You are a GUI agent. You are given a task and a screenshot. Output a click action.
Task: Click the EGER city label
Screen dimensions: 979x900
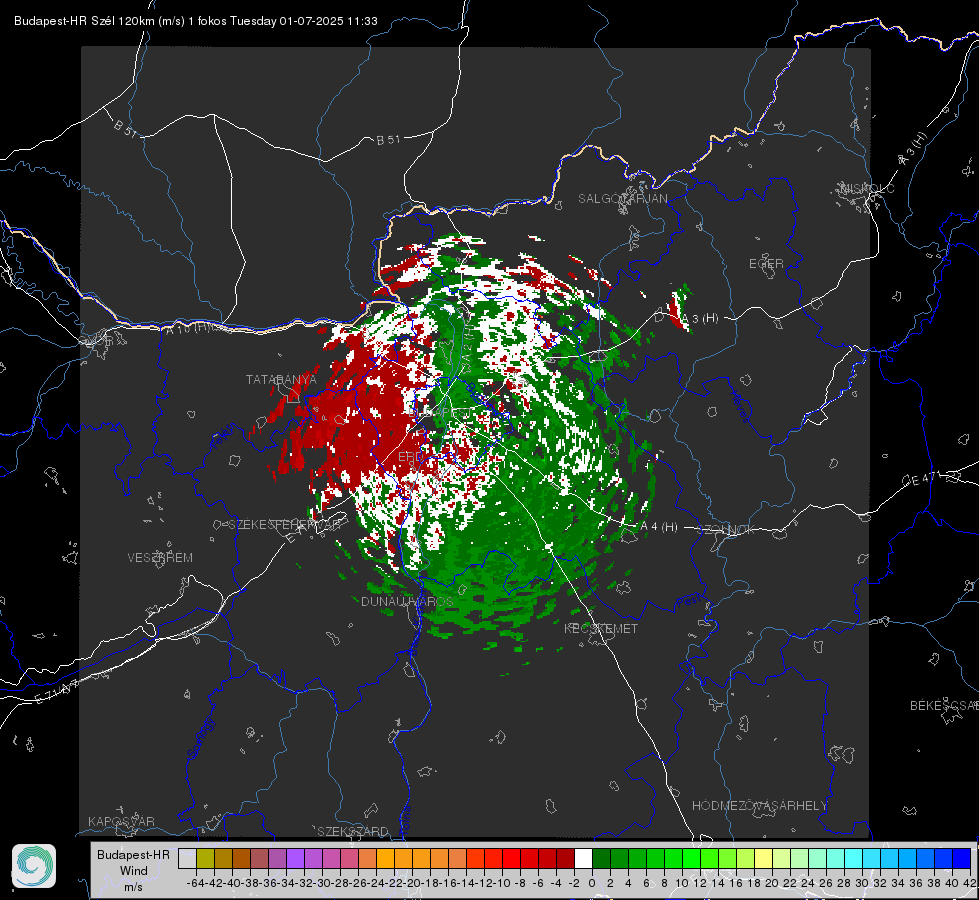click(766, 264)
